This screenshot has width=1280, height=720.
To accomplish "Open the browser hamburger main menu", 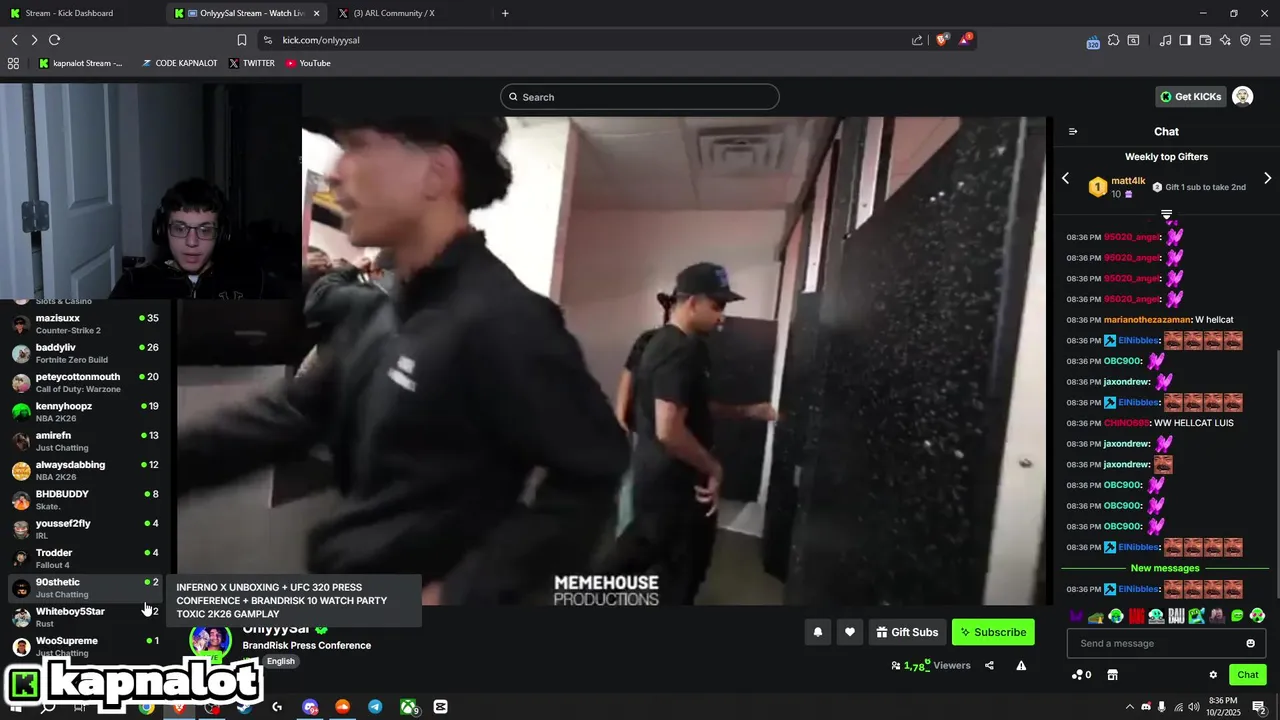I will [1265, 40].
